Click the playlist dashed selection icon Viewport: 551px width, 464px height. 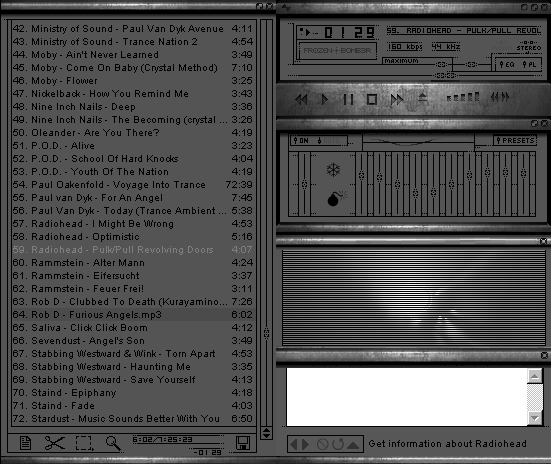pos(84,443)
